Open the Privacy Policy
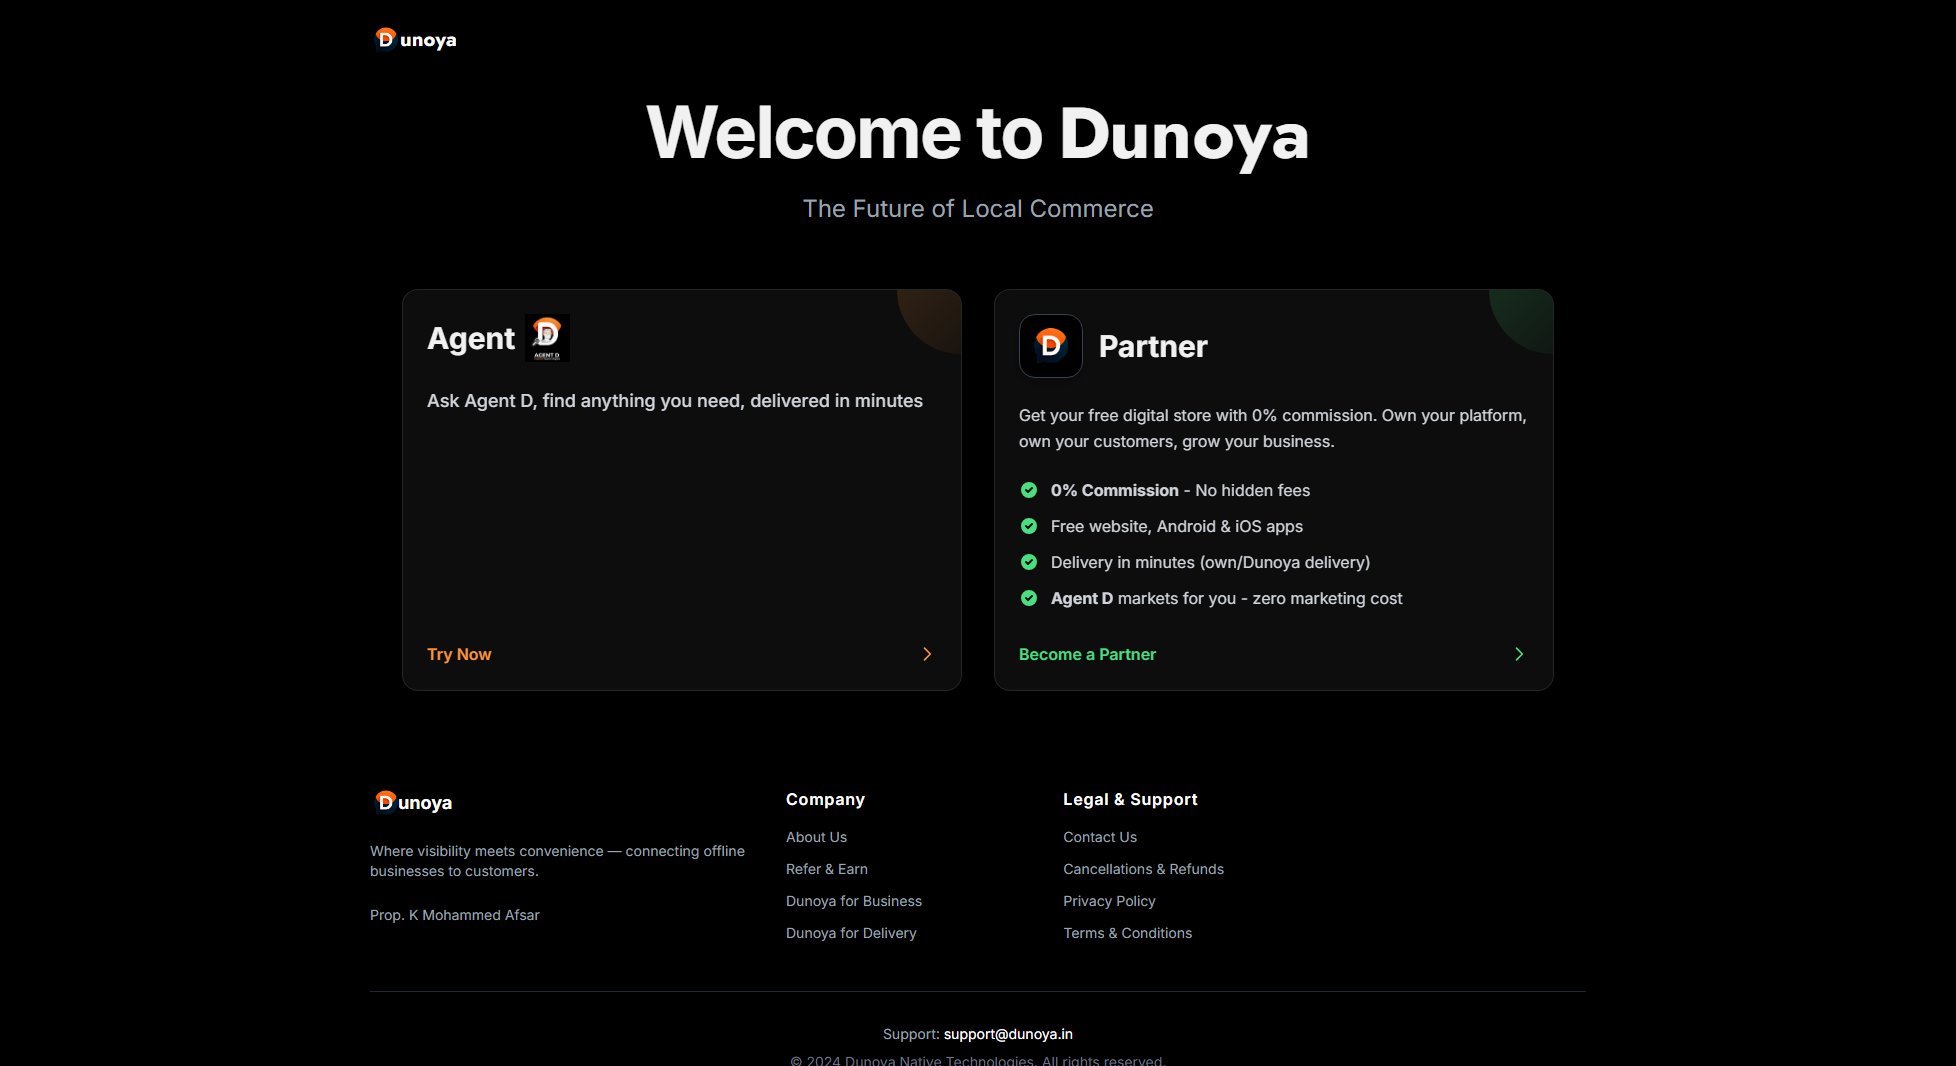Image resolution: width=1956 pixels, height=1066 pixels. [1108, 901]
